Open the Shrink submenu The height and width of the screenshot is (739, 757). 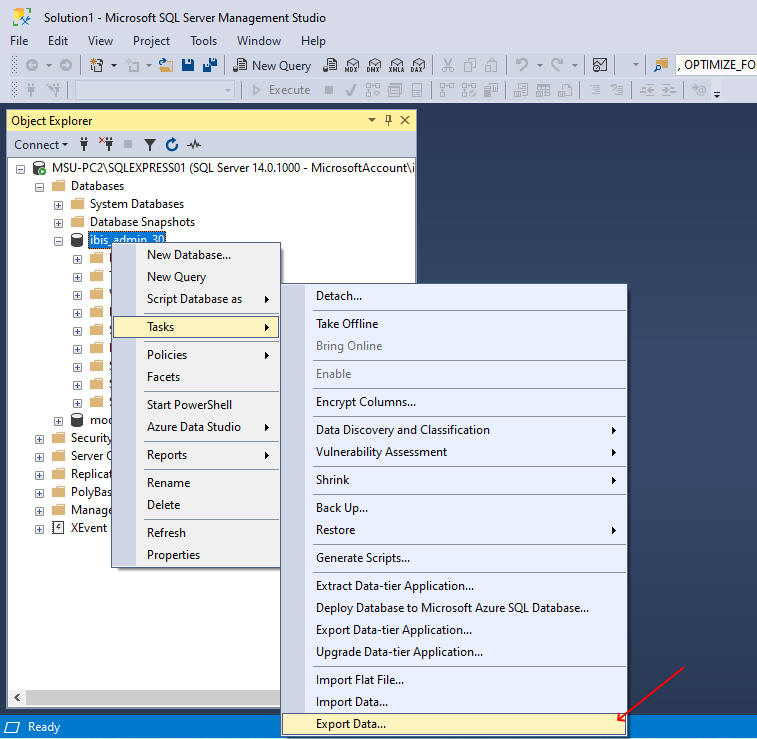(454, 480)
